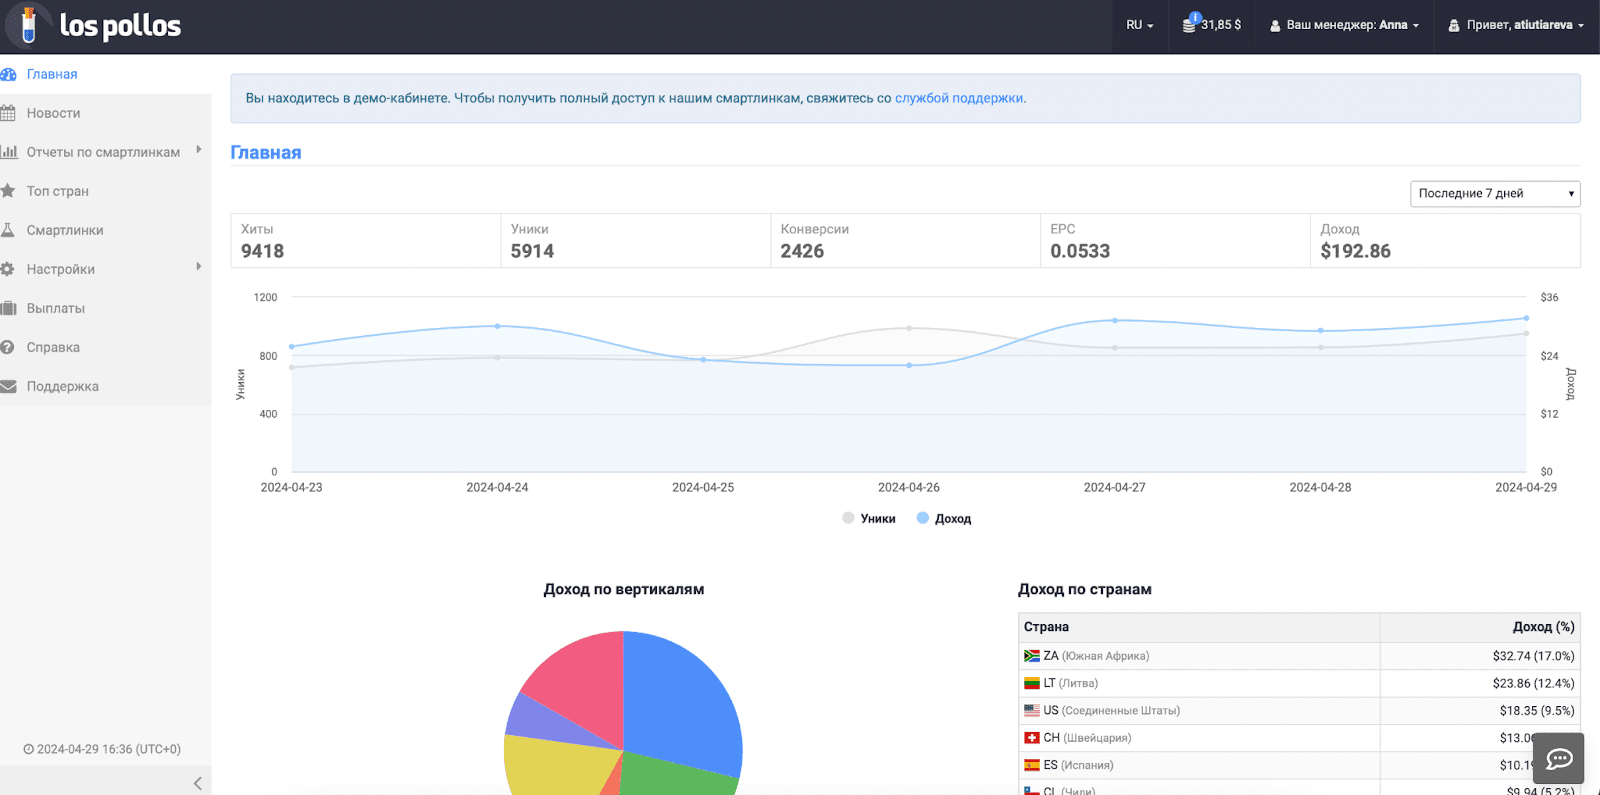Click the coins balance icon

(x=1190, y=24)
